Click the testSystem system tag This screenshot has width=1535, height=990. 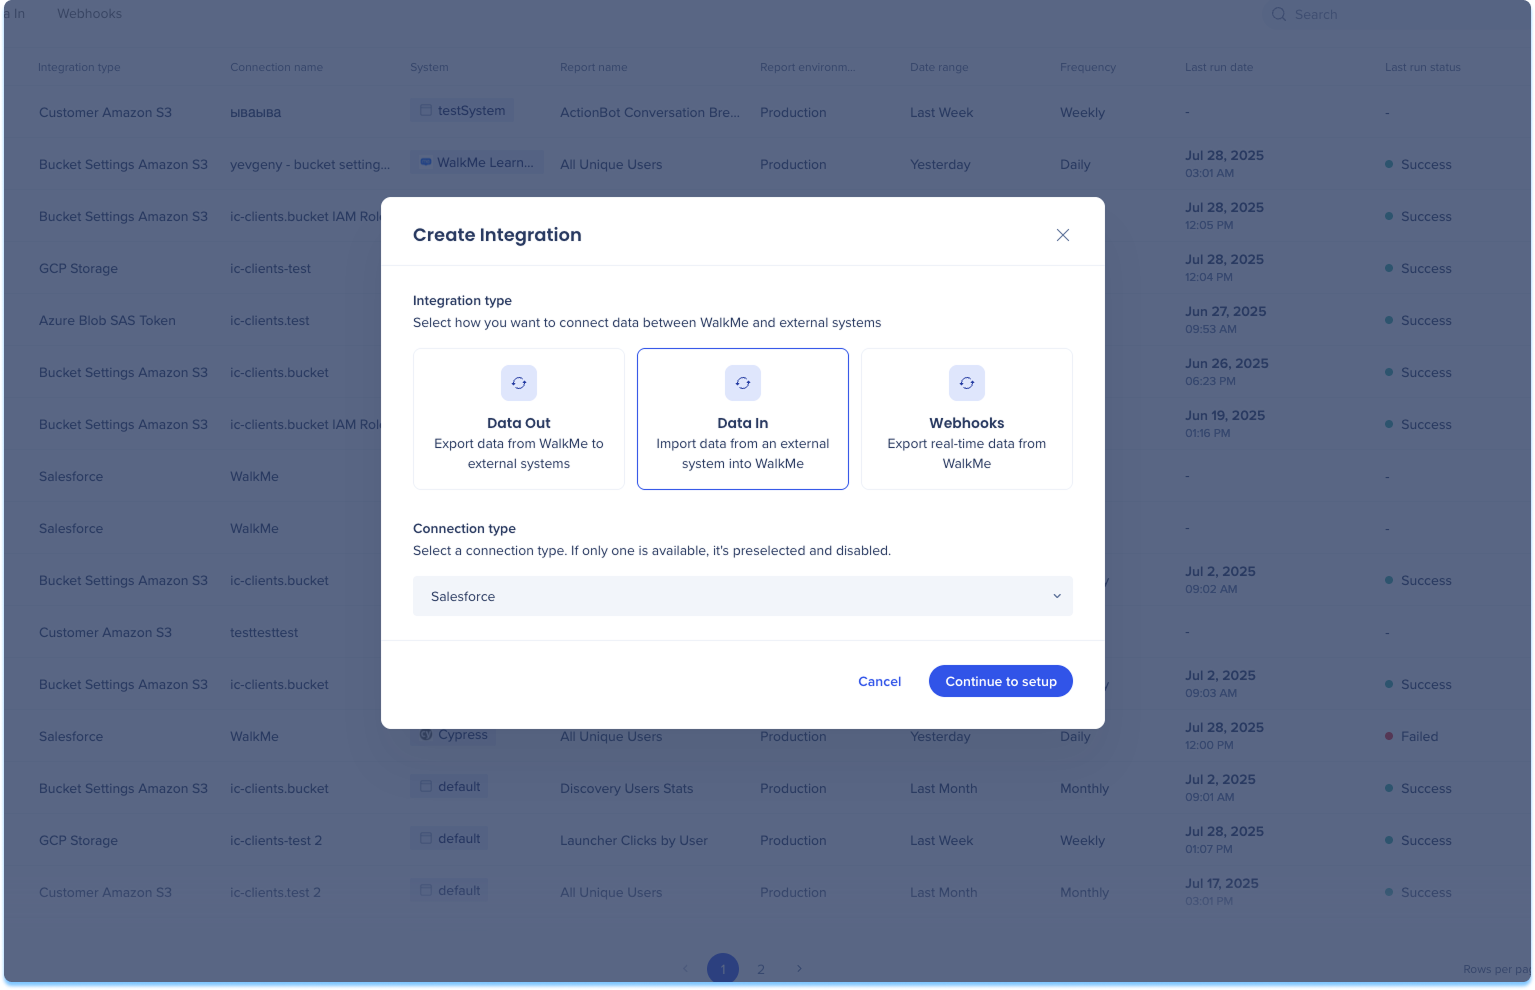[462, 110]
